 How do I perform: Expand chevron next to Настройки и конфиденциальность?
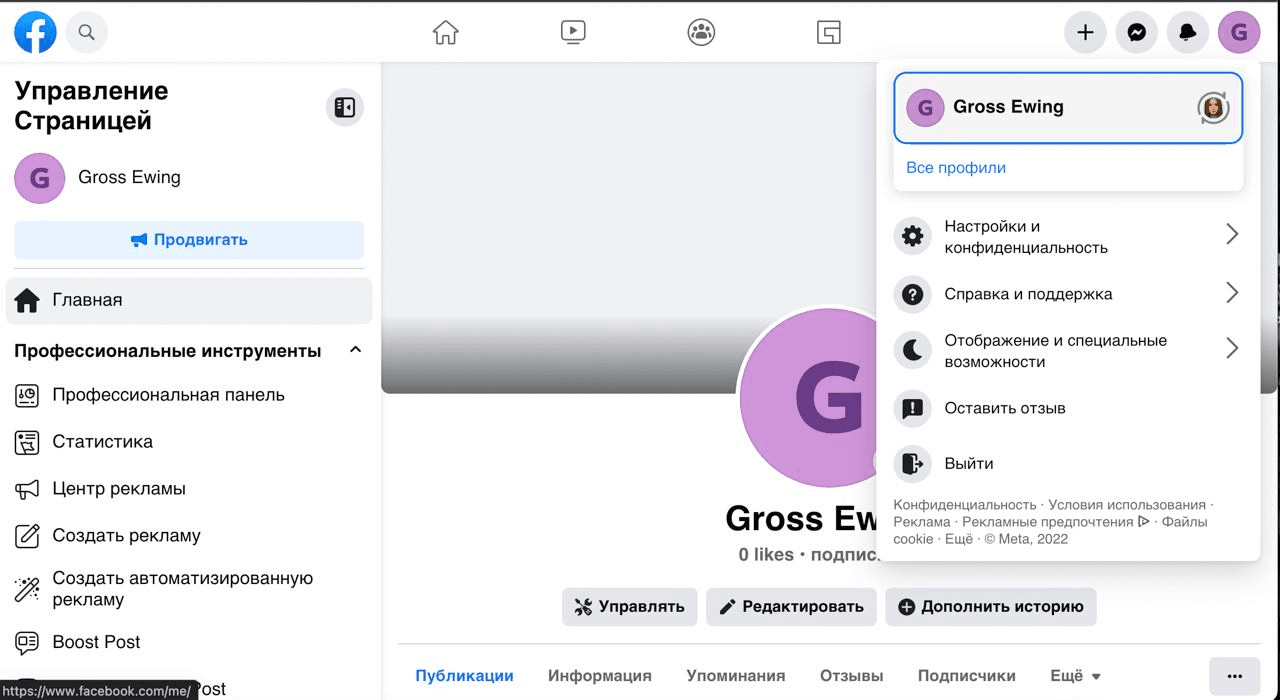(1232, 234)
